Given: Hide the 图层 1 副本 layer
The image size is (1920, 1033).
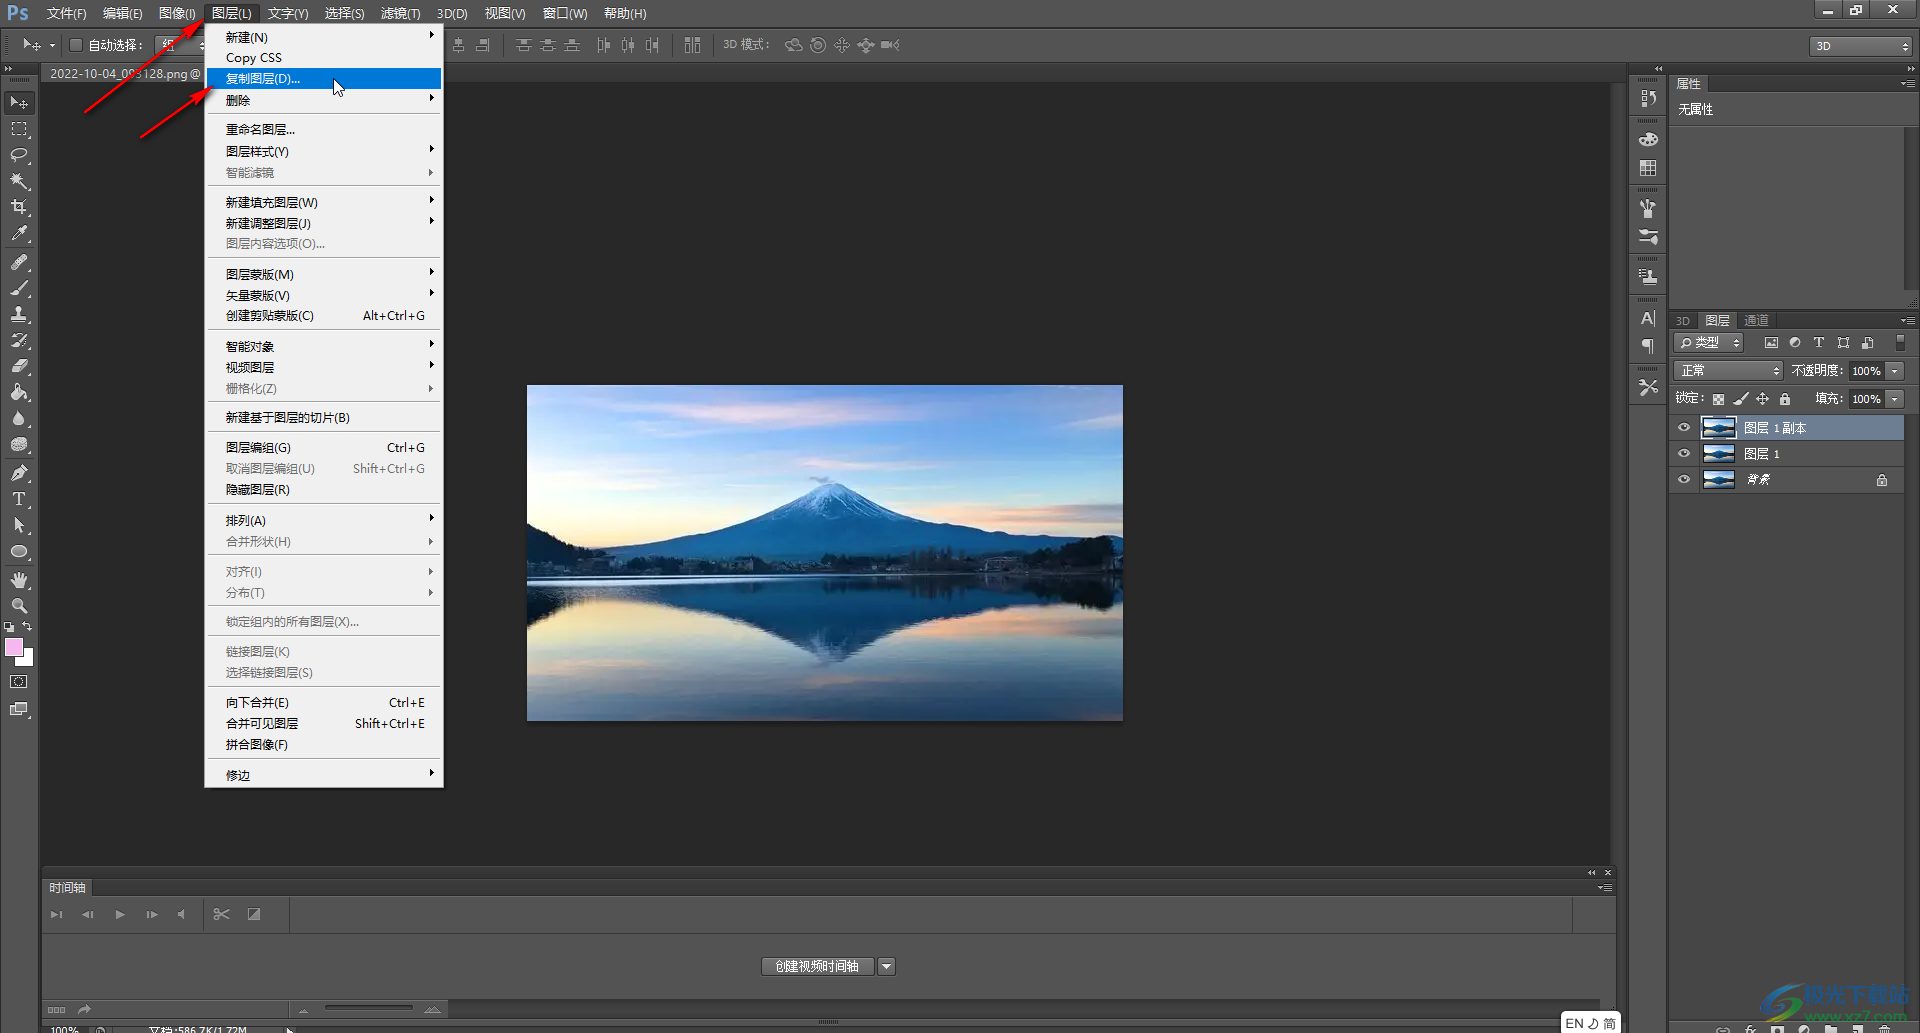Looking at the screenshot, I should [x=1684, y=428].
